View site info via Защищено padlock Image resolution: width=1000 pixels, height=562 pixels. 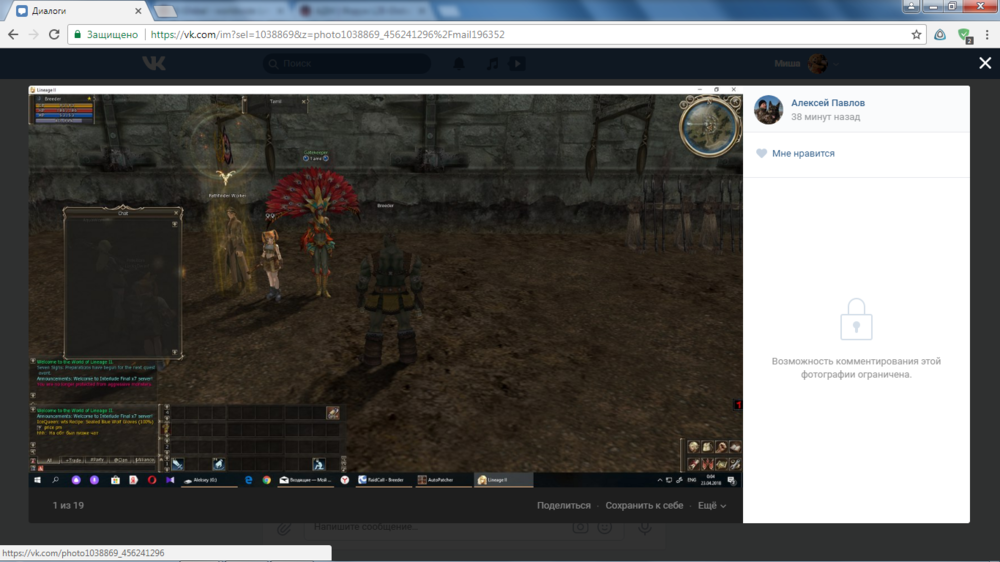click(105, 34)
